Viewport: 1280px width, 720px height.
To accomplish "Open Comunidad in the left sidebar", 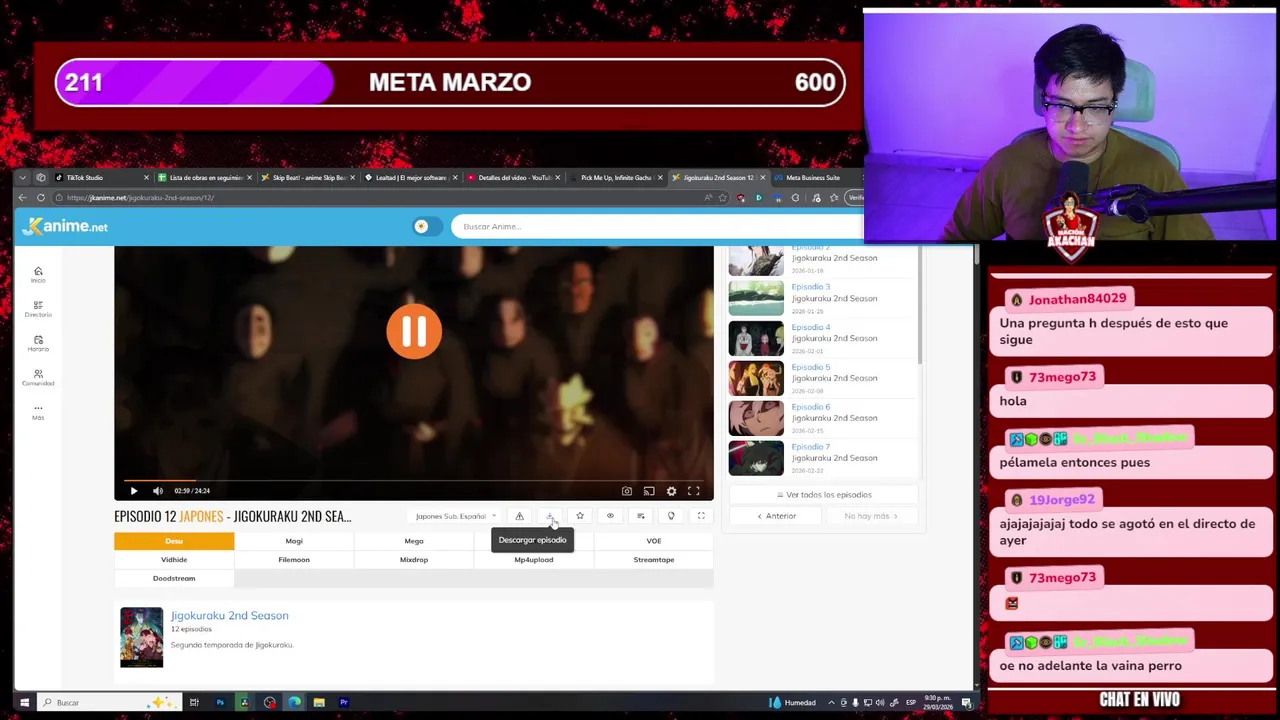I will pos(38,377).
